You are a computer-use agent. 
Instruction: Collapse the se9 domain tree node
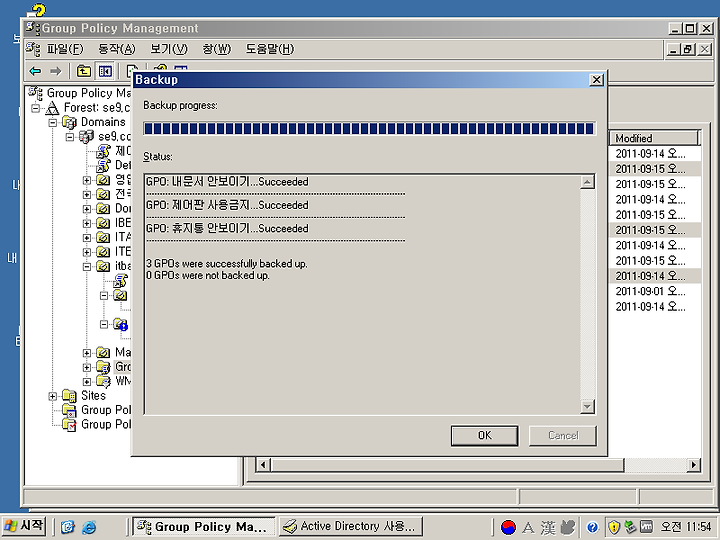coord(70,137)
